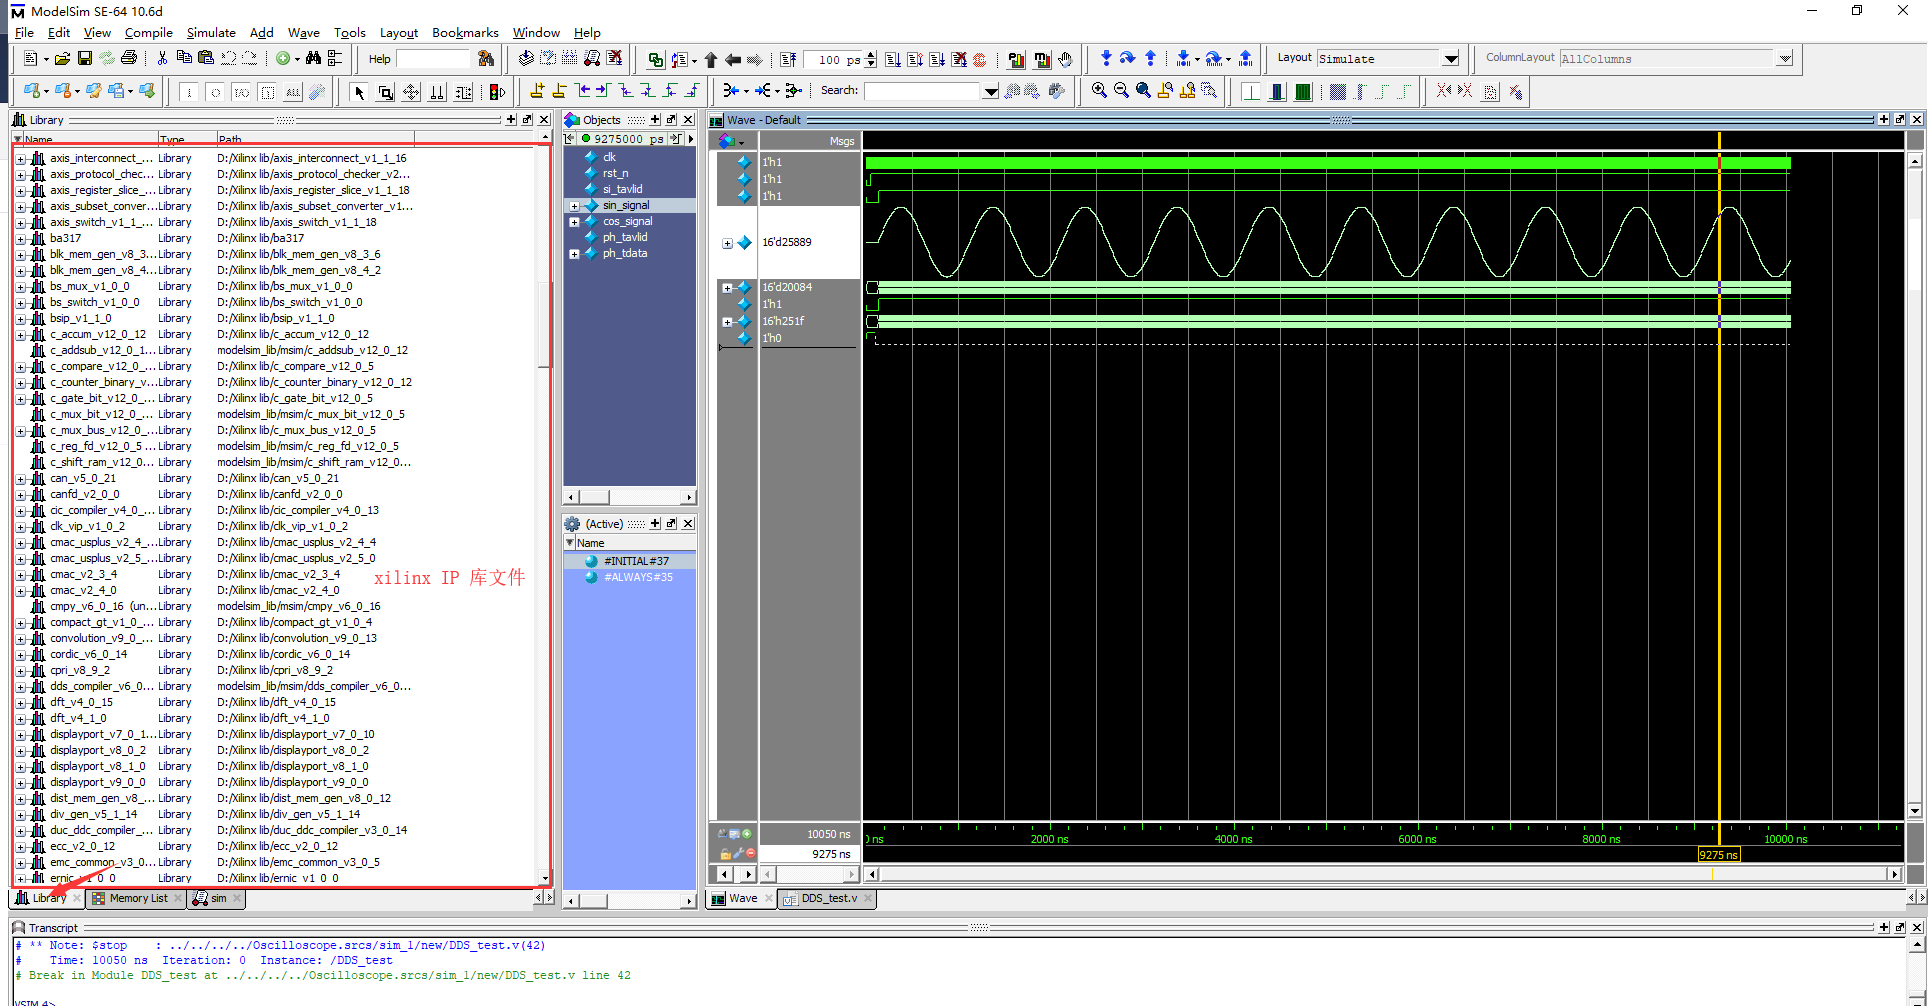The image size is (1928, 1006).
Task: Expand the sin_signal group in Objects panel
Action: (x=576, y=204)
